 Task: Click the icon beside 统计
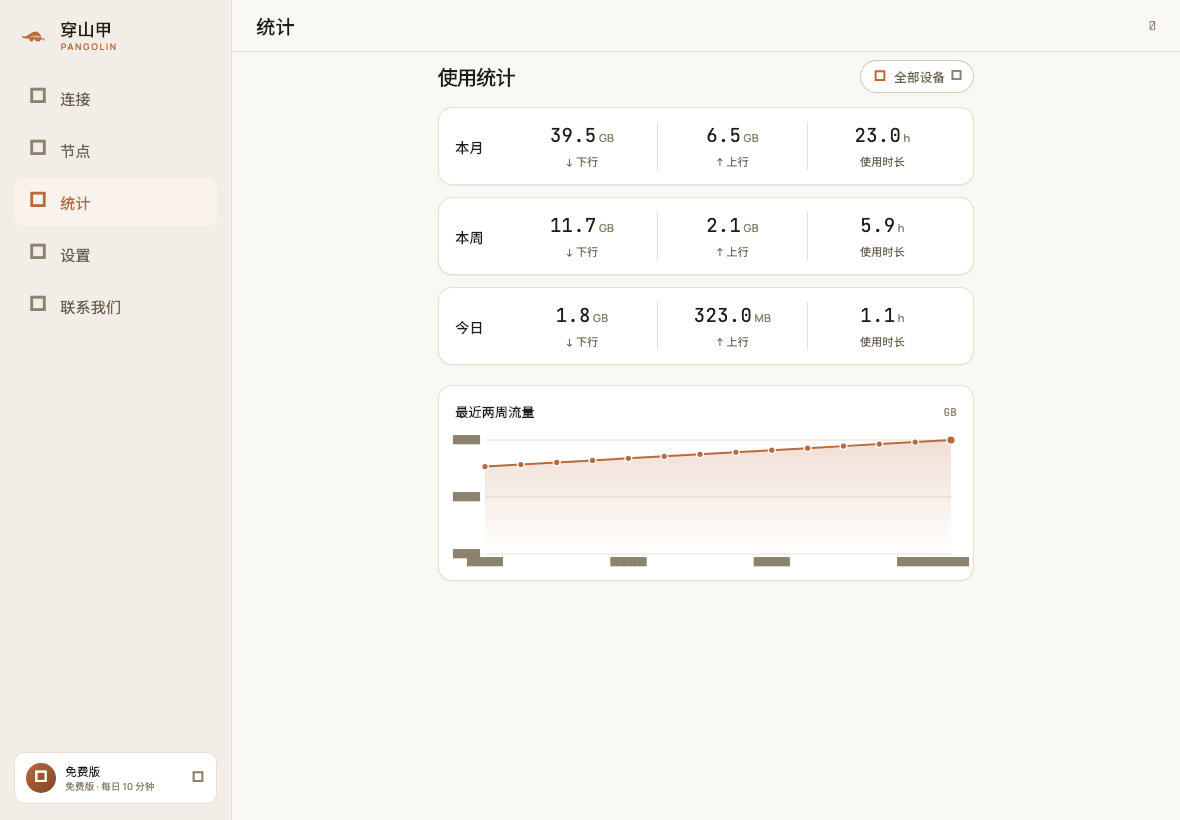pyautogui.click(x=38, y=199)
